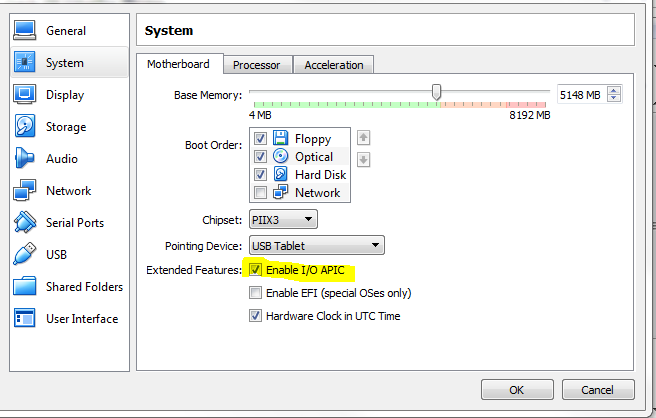Click the USB category label
The image size is (656, 418).
[56, 254]
